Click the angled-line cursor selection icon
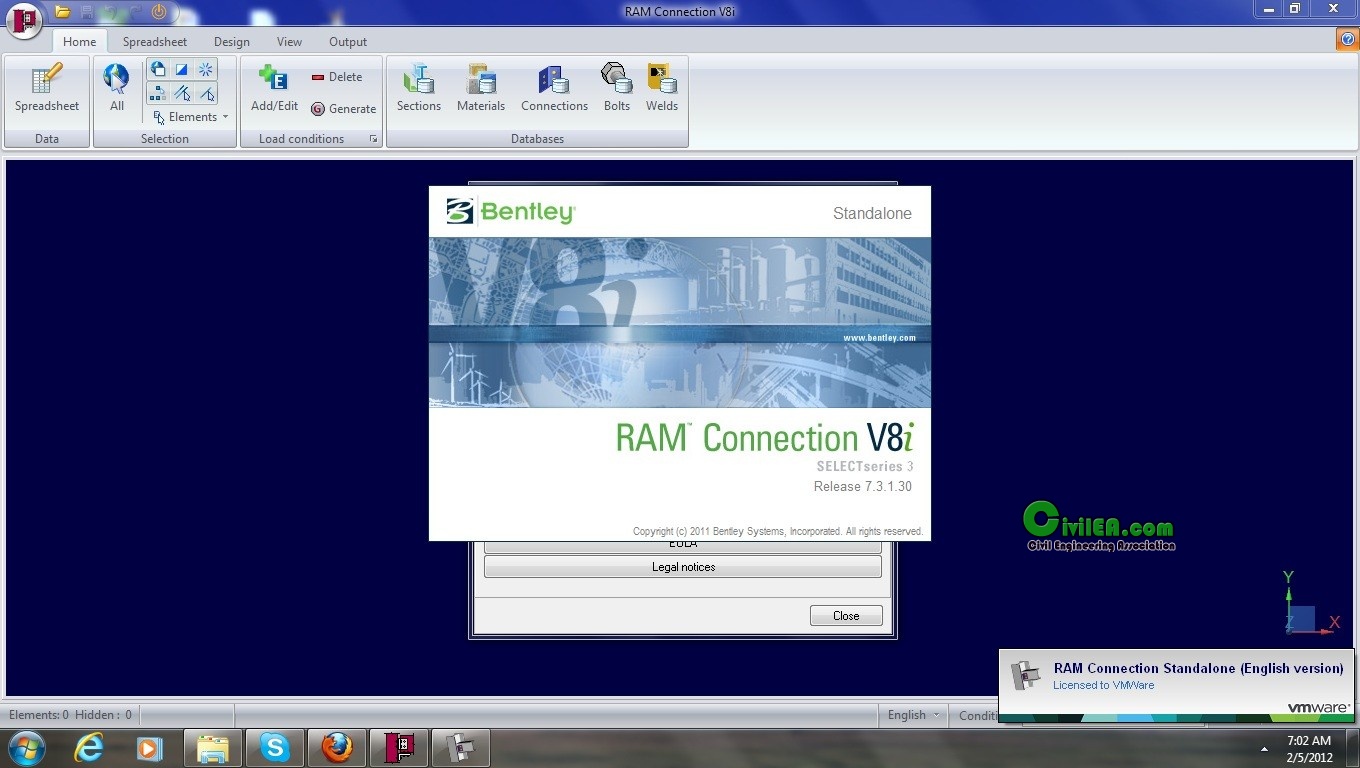Screen dimensions: 1360x768 pyautogui.click(x=206, y=93)
